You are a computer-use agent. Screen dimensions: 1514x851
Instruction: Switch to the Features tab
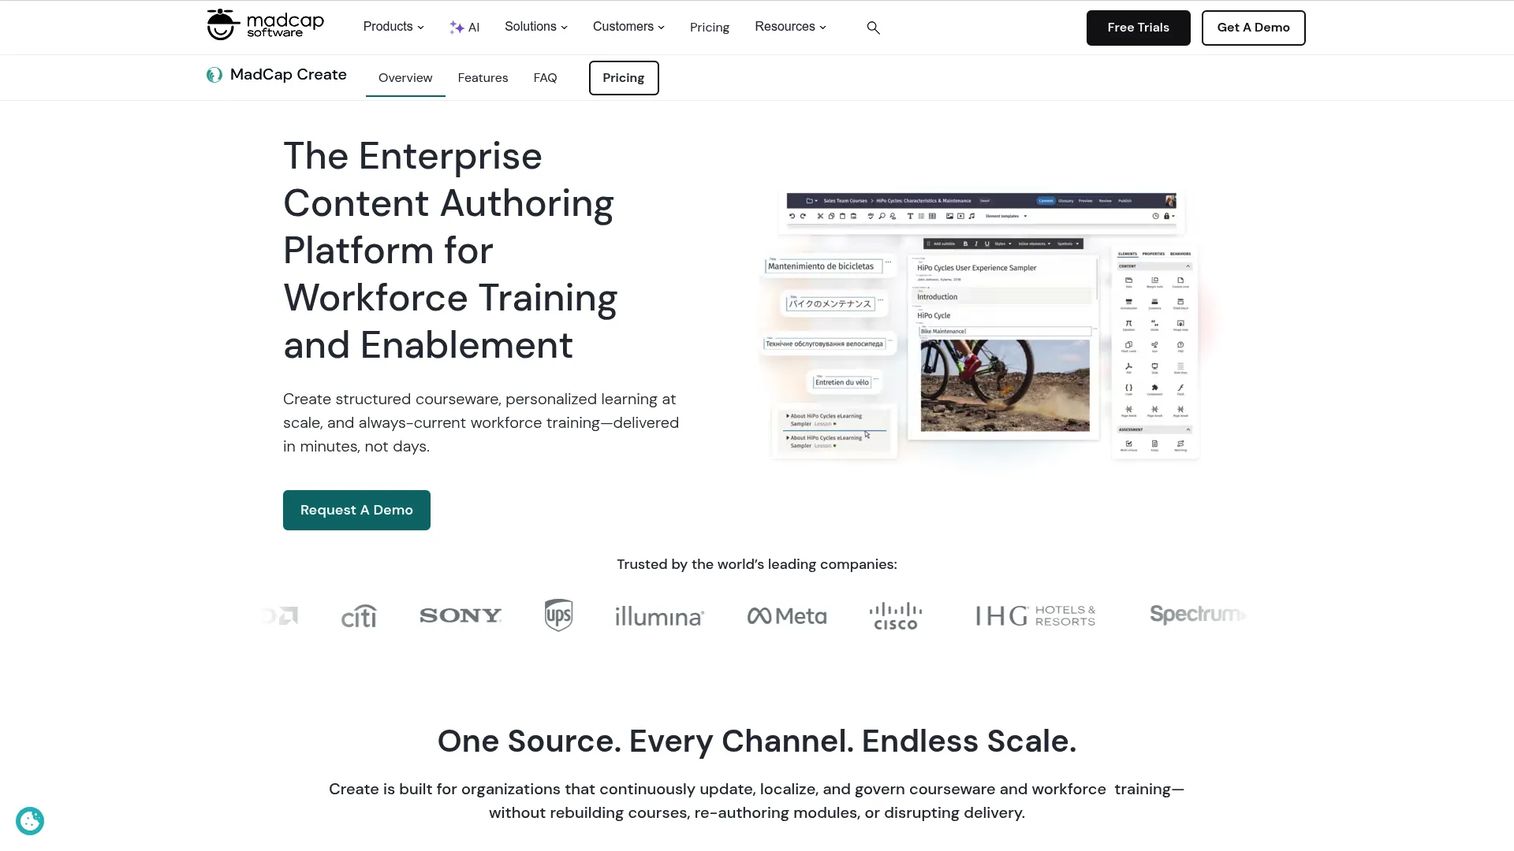pos(483,78)
